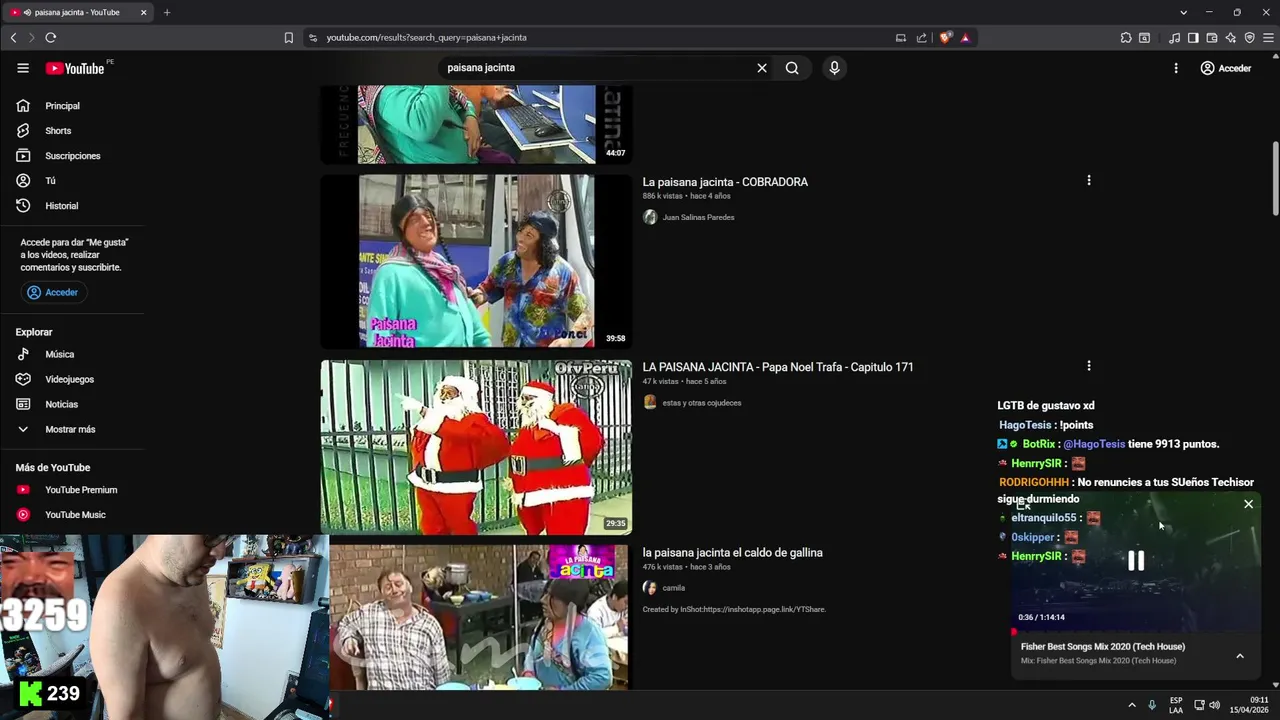Open Leo AI sparkle icon
1280x720 pixels.
pyautogui.click(x=1231, y=38)
